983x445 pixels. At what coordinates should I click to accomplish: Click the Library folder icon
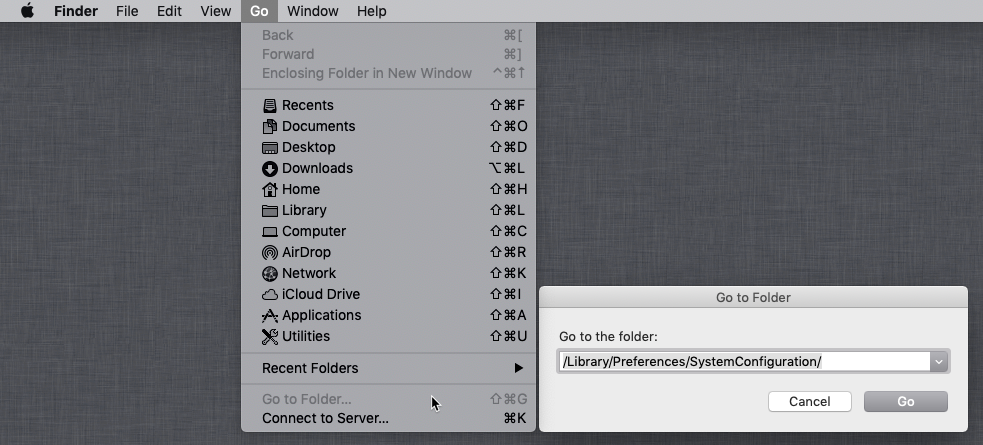click(270, 211)
